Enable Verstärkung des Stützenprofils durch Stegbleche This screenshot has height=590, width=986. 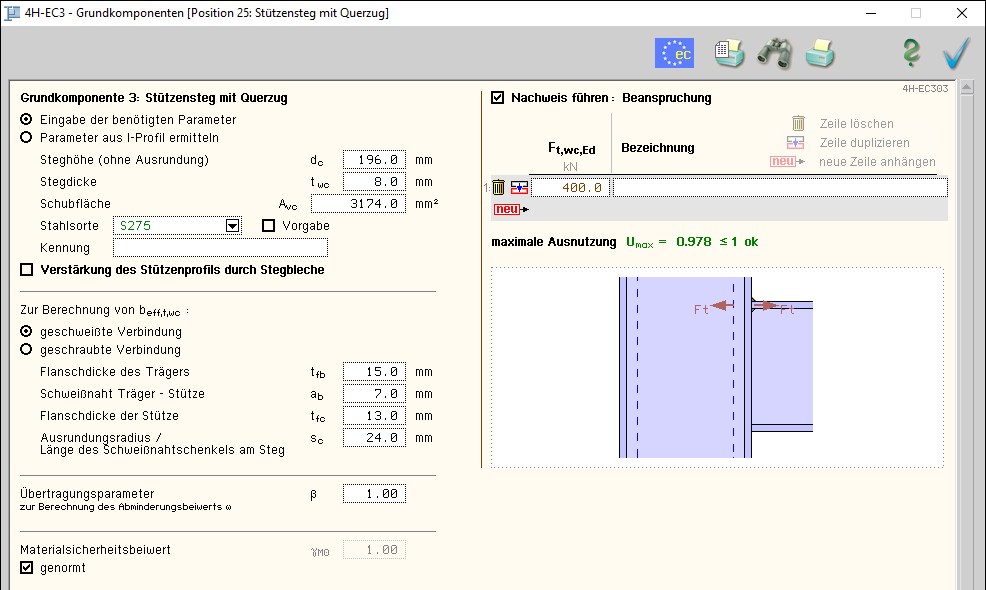click(27, 270)
